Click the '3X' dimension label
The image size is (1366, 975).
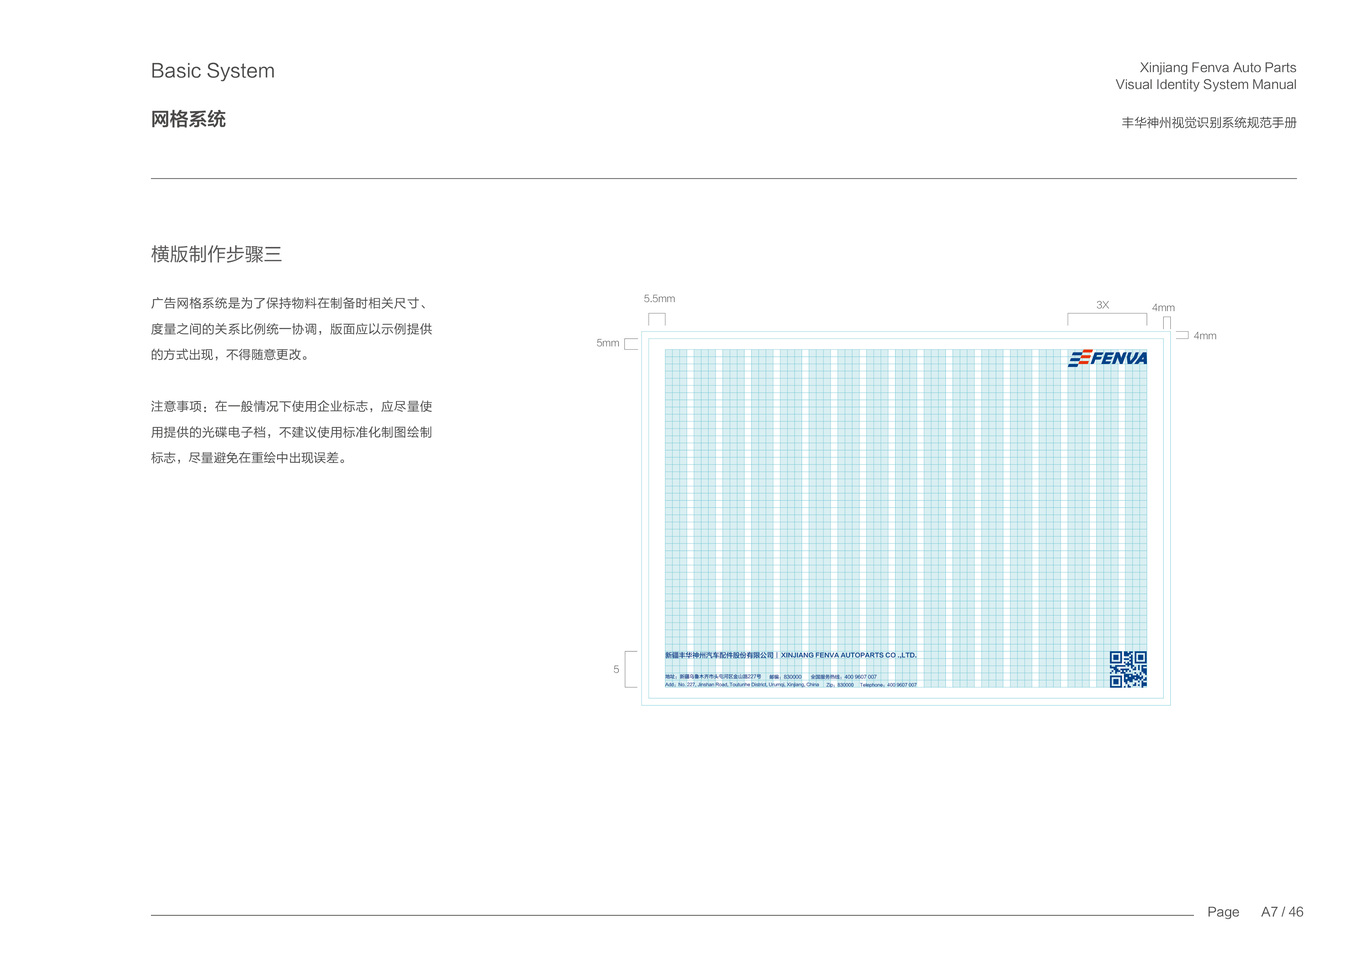(1102, 305)
